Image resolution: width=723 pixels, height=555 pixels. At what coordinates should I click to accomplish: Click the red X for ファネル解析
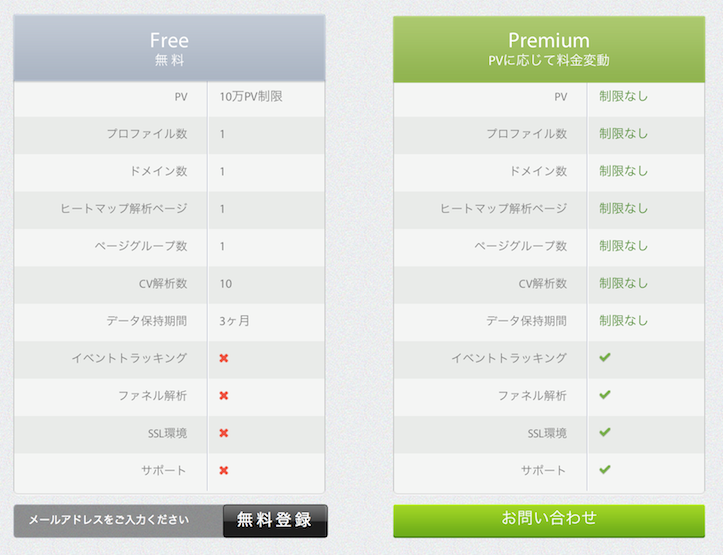point(224,395)
